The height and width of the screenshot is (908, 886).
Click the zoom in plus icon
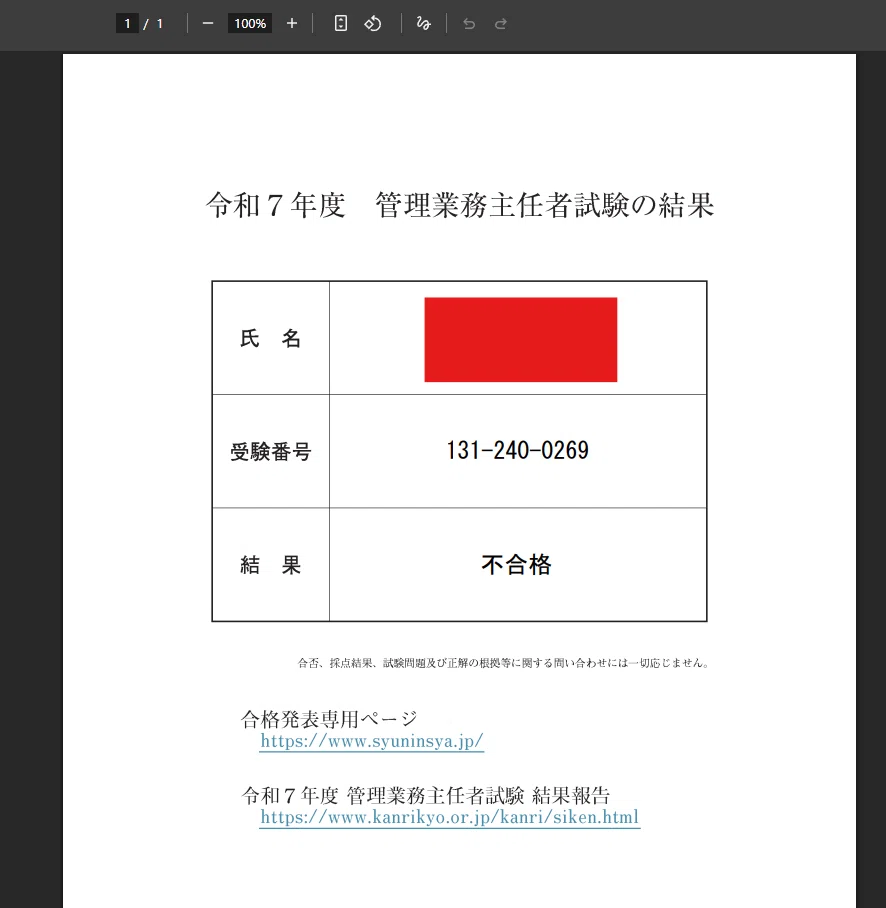292,24
